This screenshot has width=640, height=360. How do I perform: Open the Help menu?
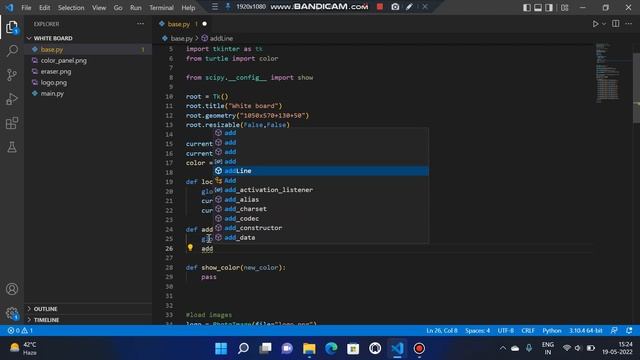[x=188, y=8]
